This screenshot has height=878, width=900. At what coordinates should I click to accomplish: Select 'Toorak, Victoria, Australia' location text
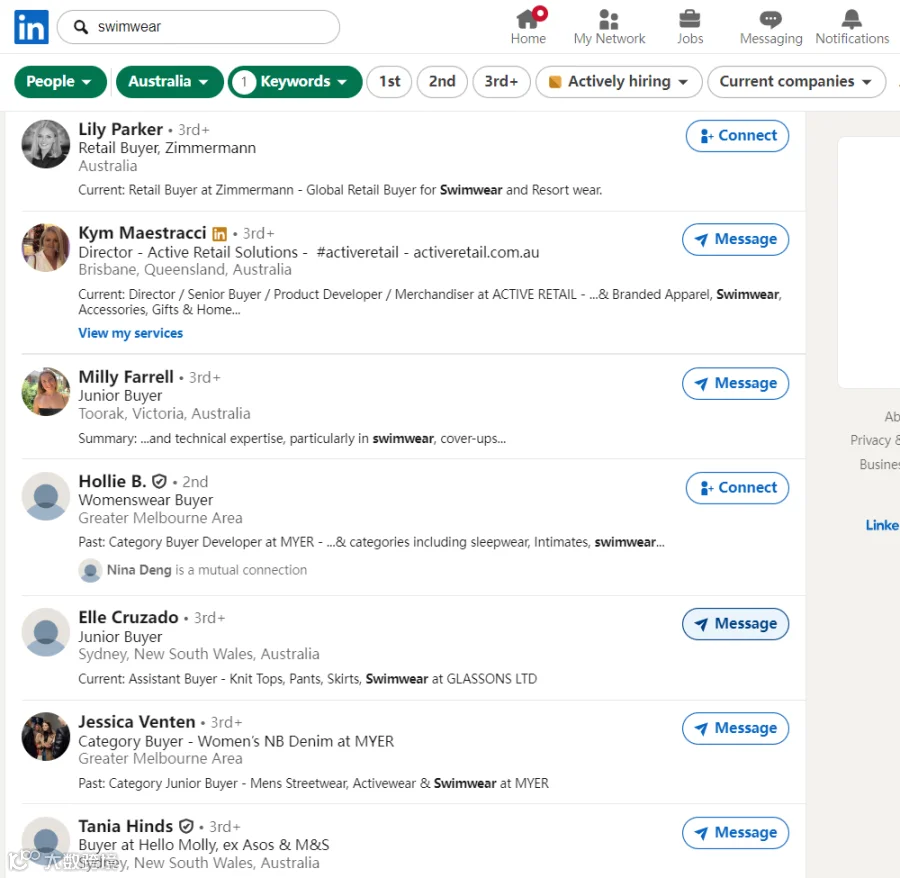164,413
